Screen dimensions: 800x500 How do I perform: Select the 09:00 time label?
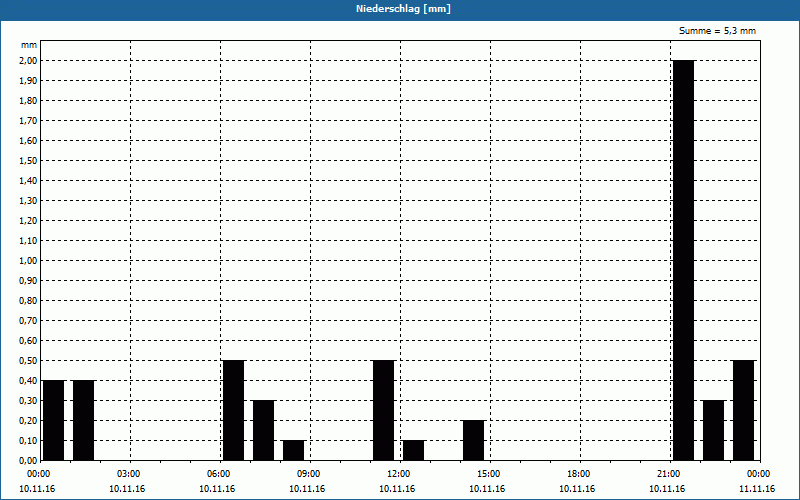(x=309, y=474)
